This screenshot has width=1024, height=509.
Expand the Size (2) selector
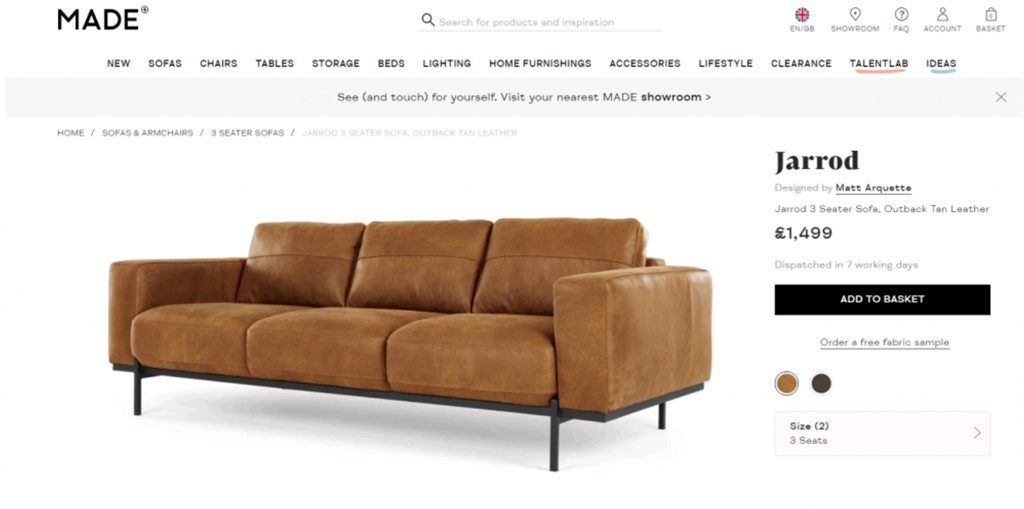(882, 433)
